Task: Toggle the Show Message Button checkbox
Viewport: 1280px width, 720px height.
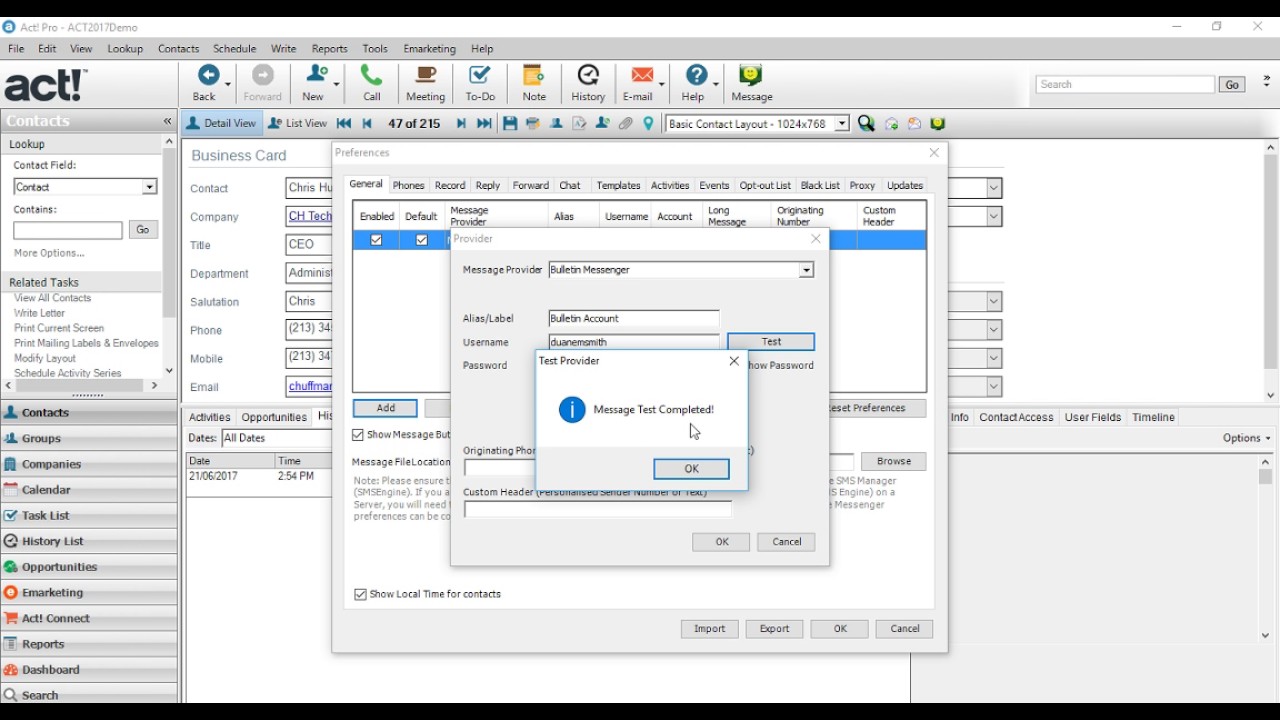Action: (x=358, y=435)
